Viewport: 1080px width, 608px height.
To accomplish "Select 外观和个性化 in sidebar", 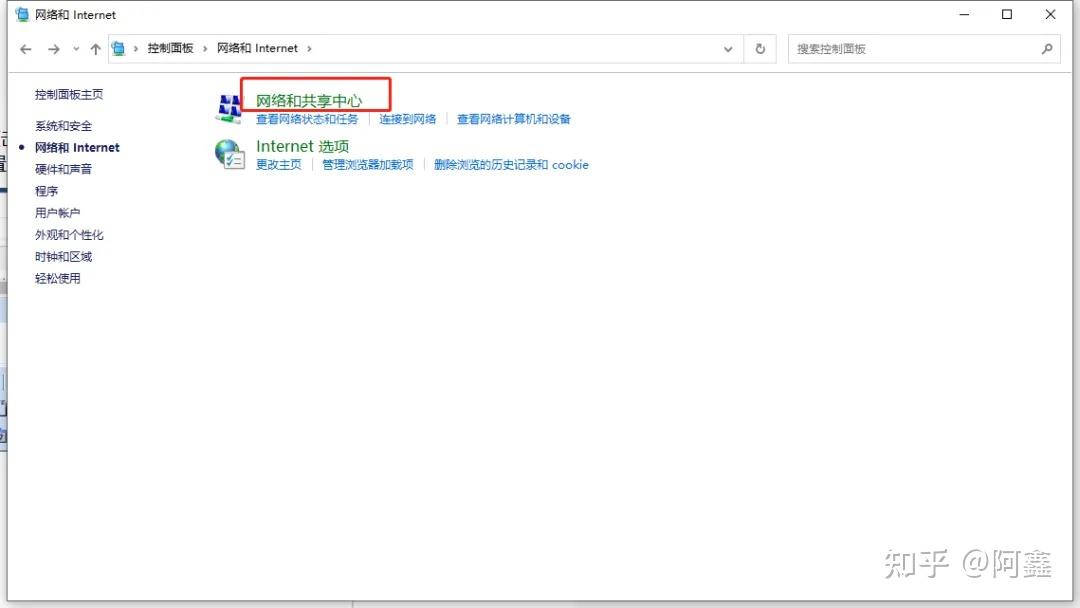I will (x=69, y=235).
